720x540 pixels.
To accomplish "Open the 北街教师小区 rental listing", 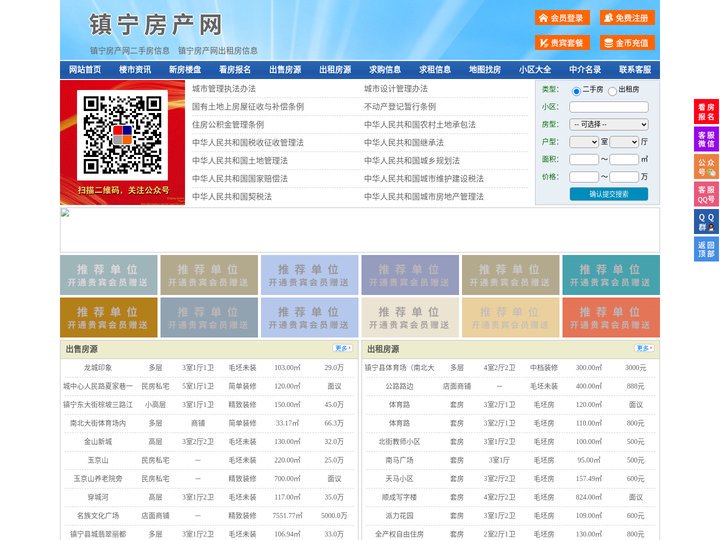I will (399, 442).
